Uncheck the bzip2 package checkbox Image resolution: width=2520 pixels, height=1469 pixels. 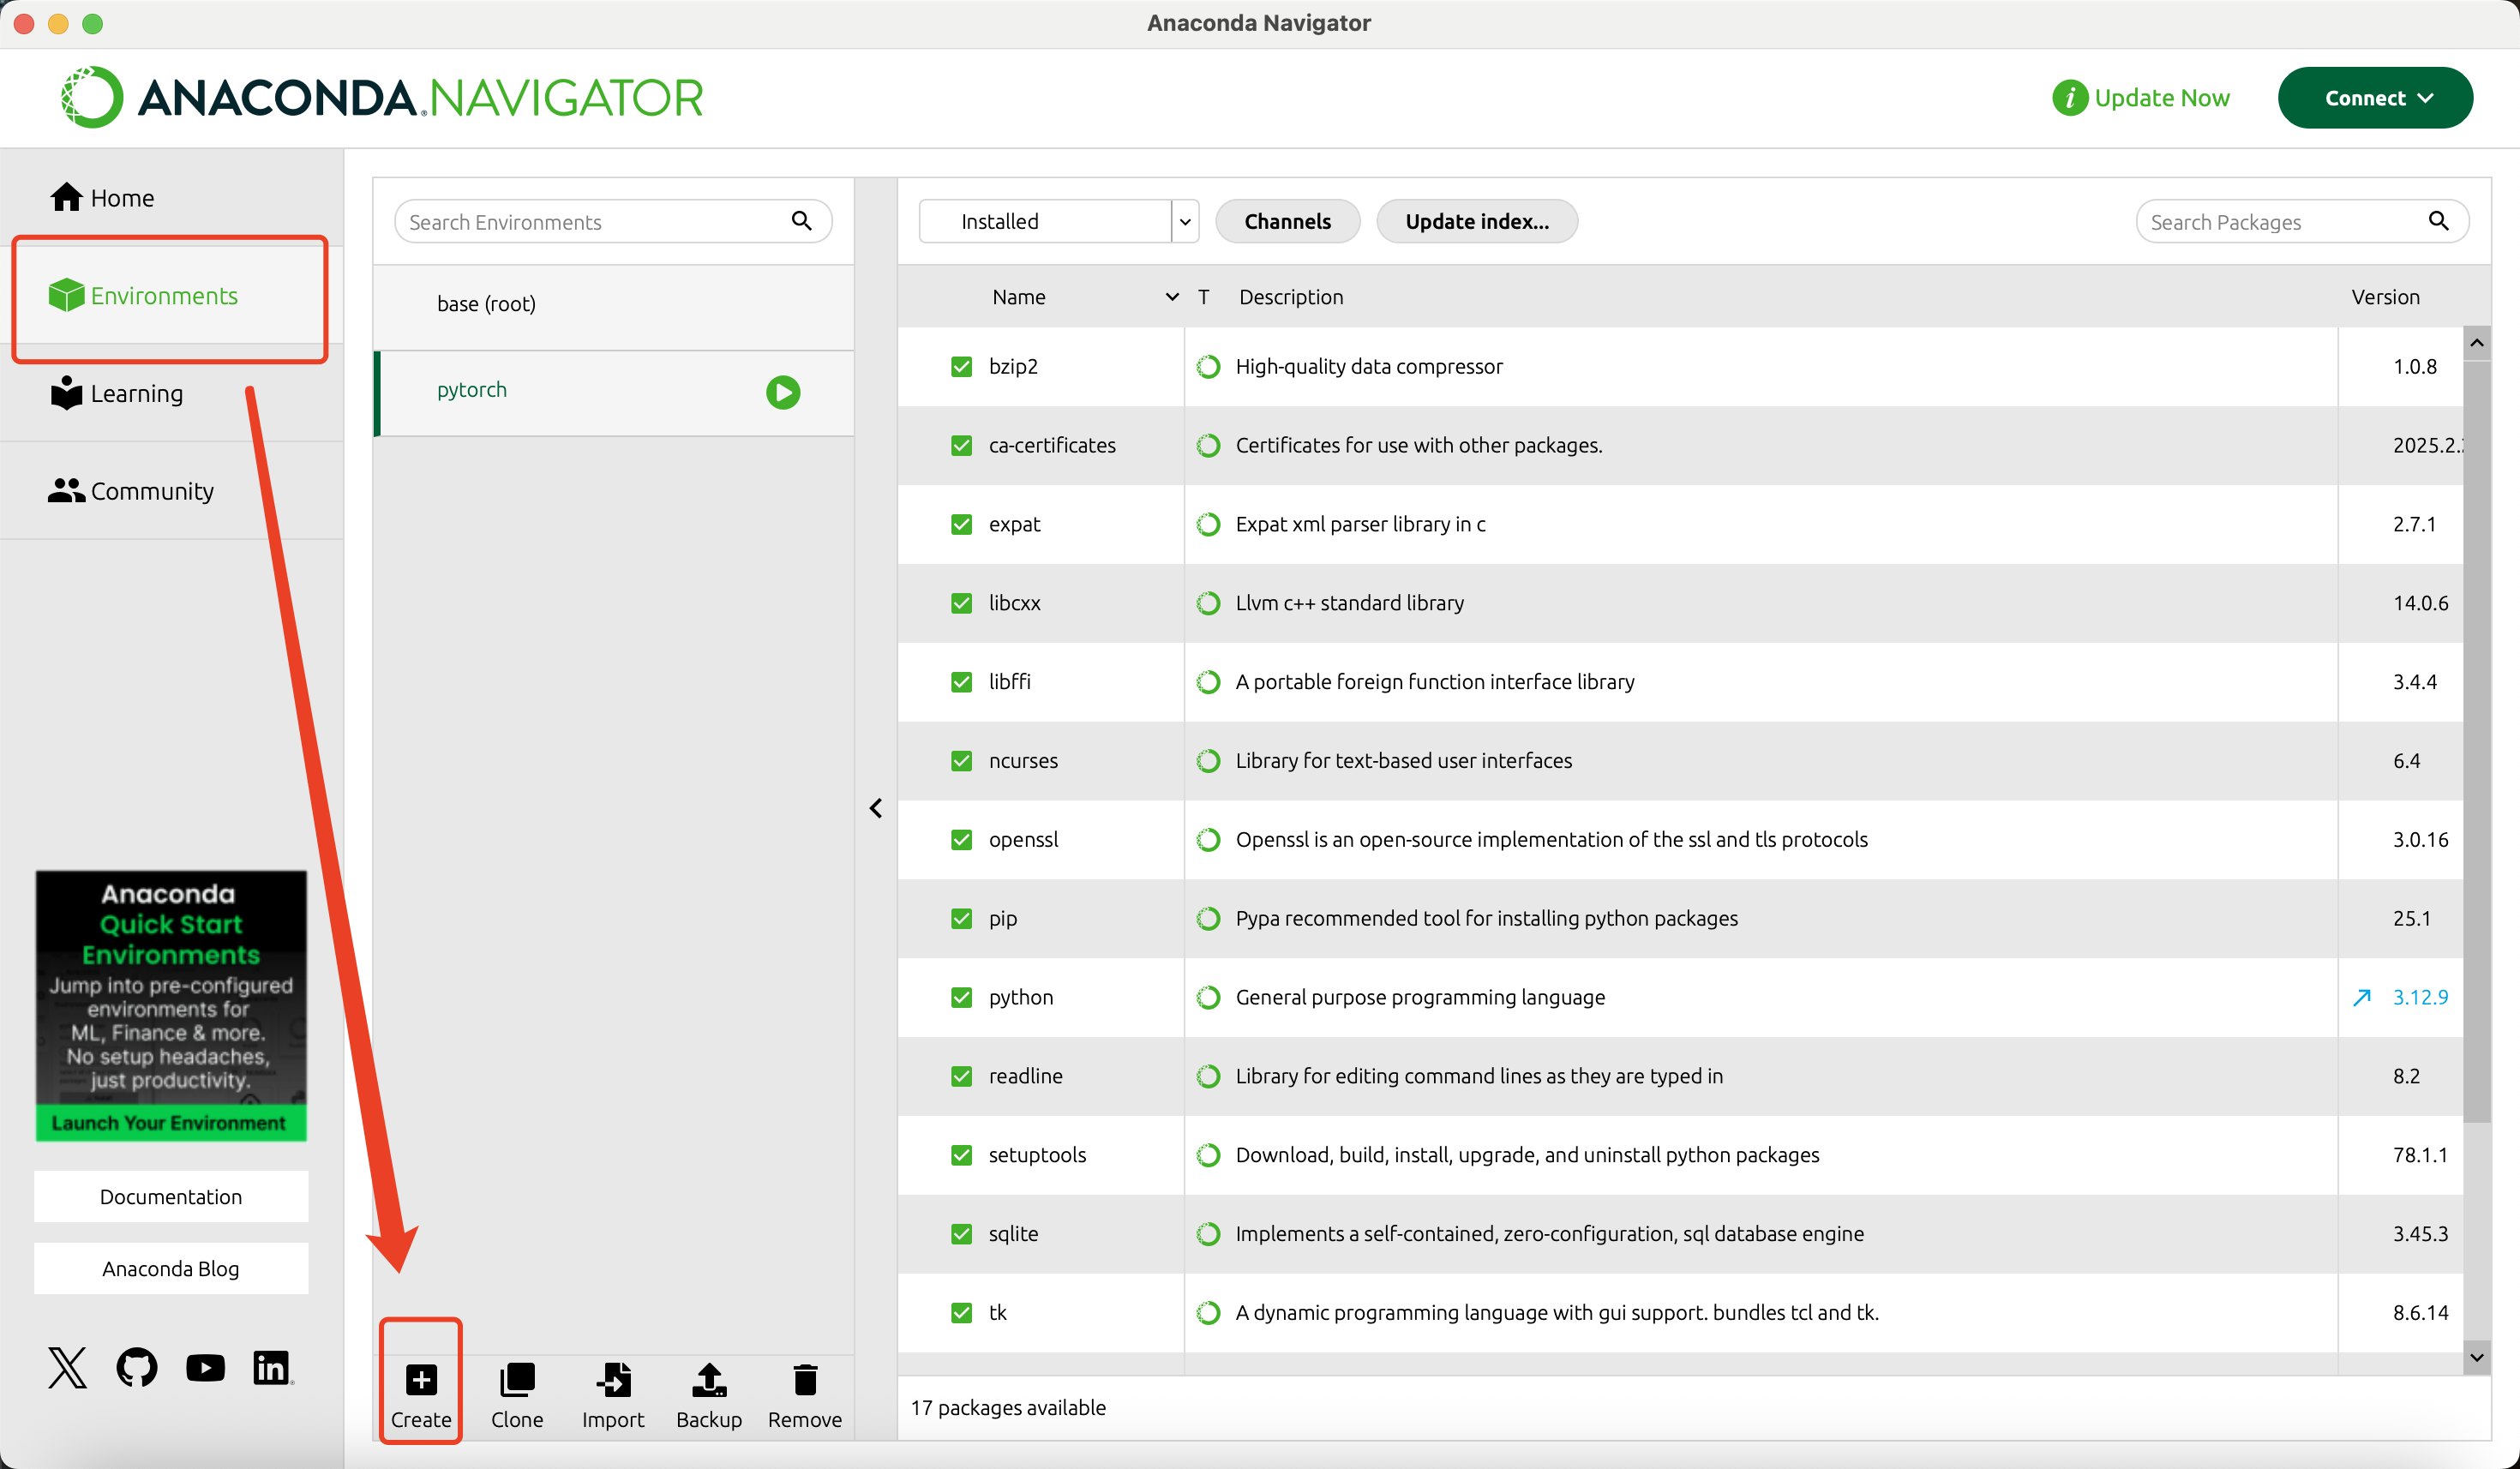(x=961, y=367)
